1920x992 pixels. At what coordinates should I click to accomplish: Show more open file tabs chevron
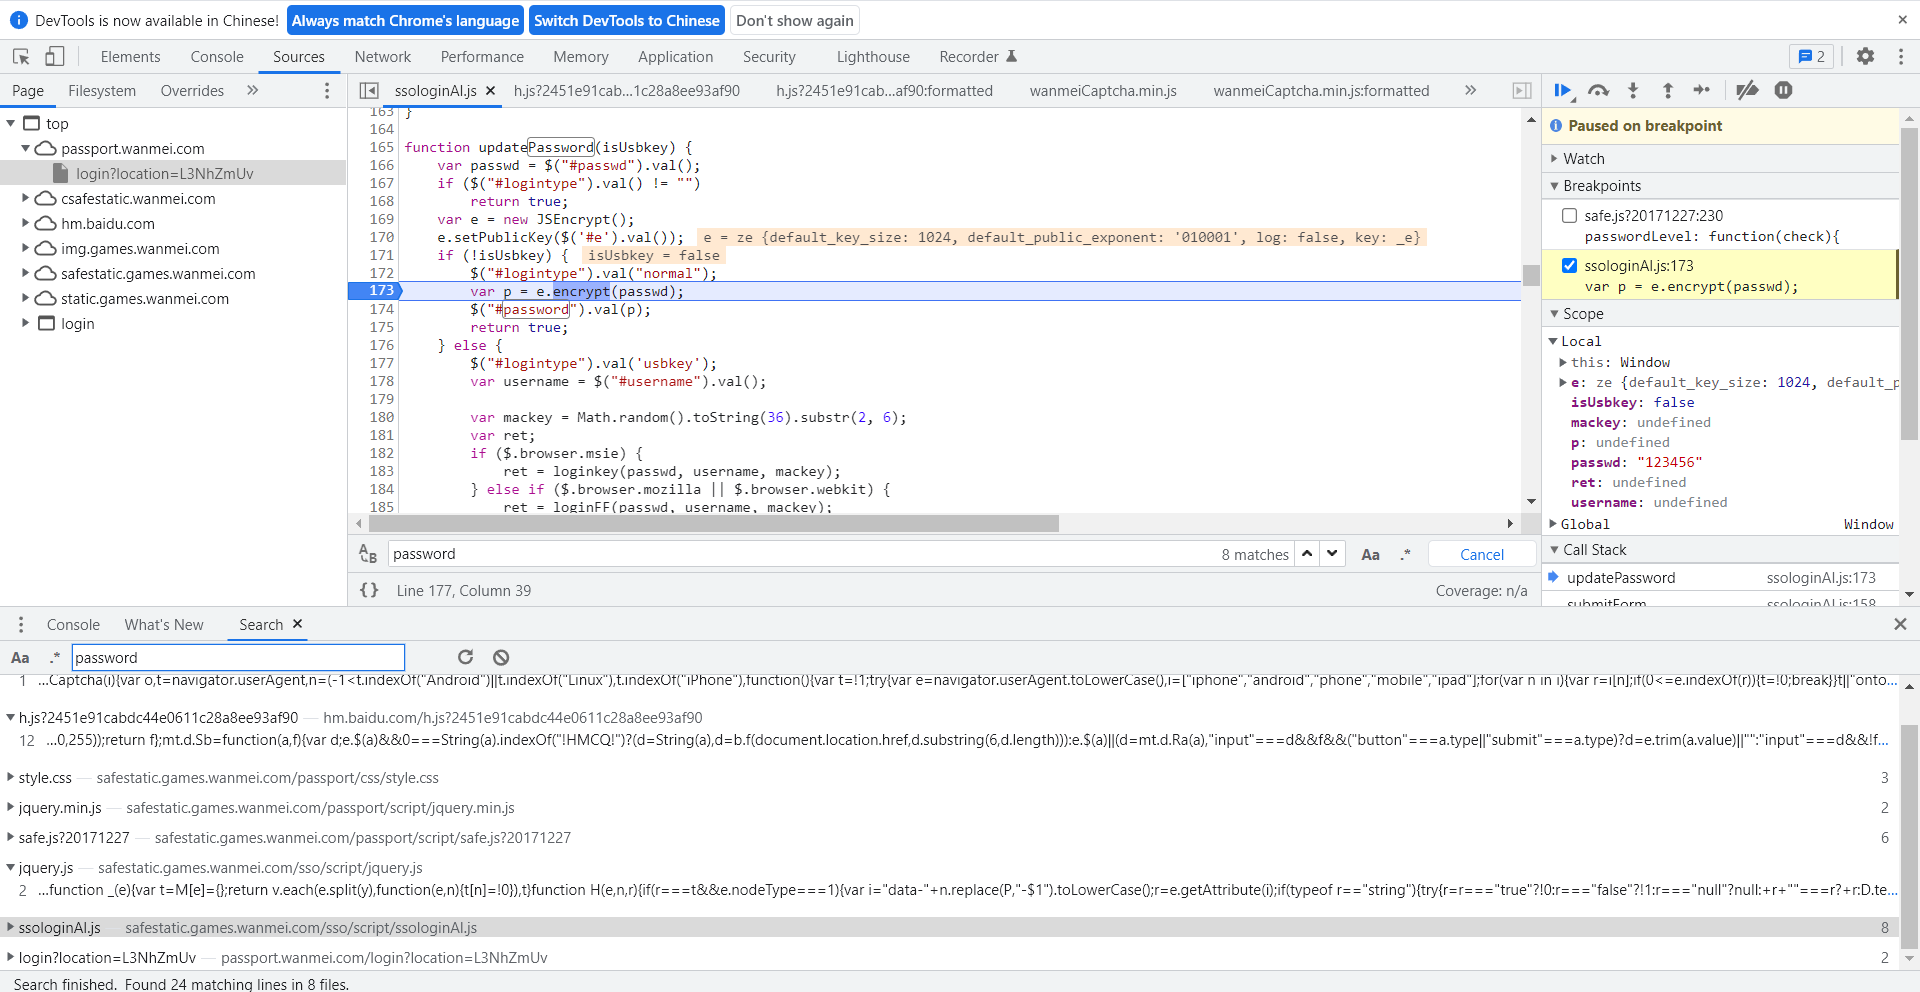[x=1470, y=91]
